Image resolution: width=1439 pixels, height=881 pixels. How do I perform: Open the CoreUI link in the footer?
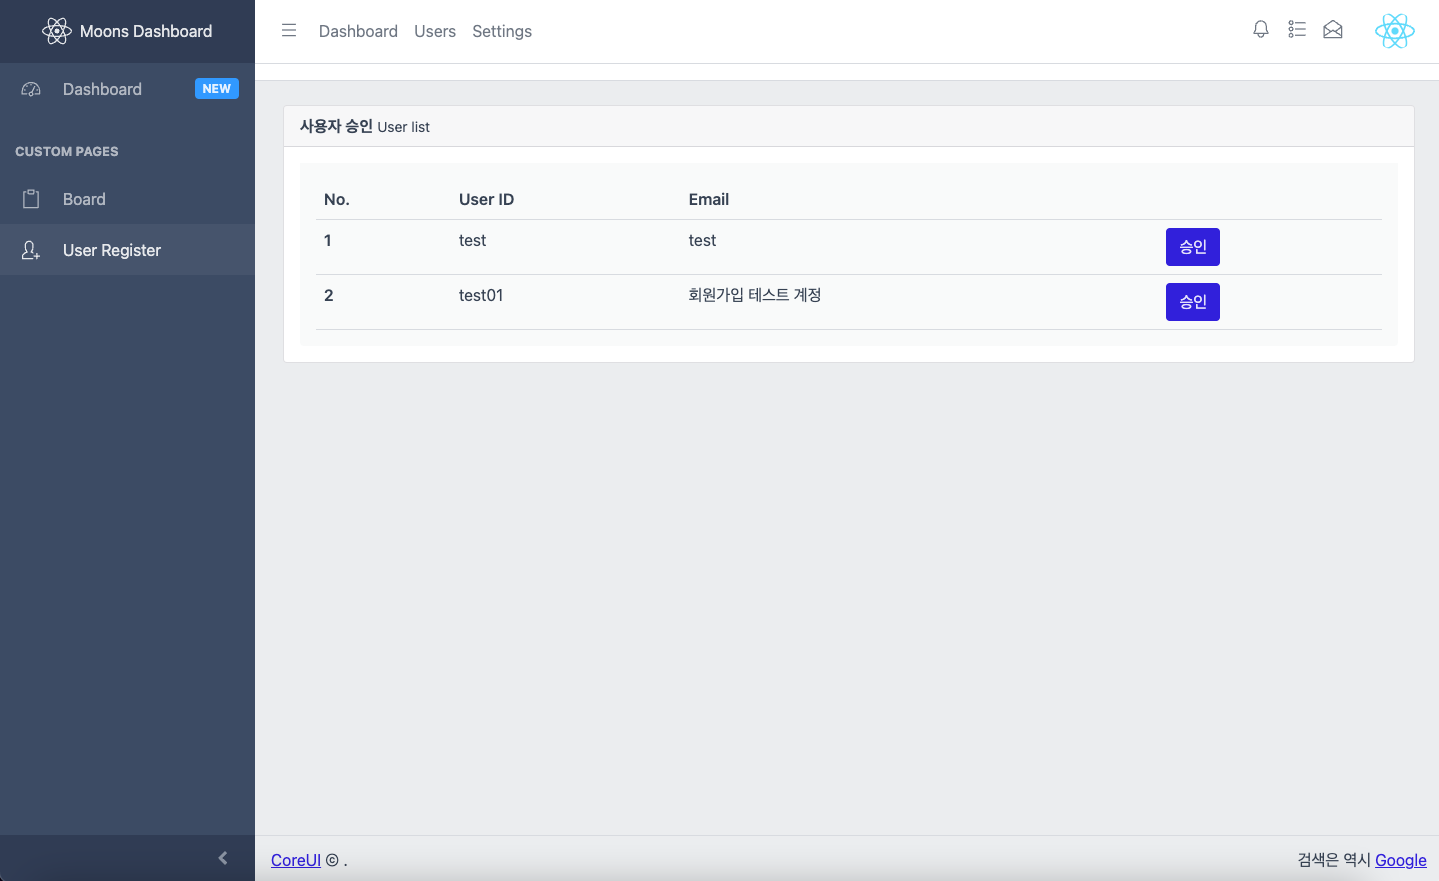click(x=295, y=860)
